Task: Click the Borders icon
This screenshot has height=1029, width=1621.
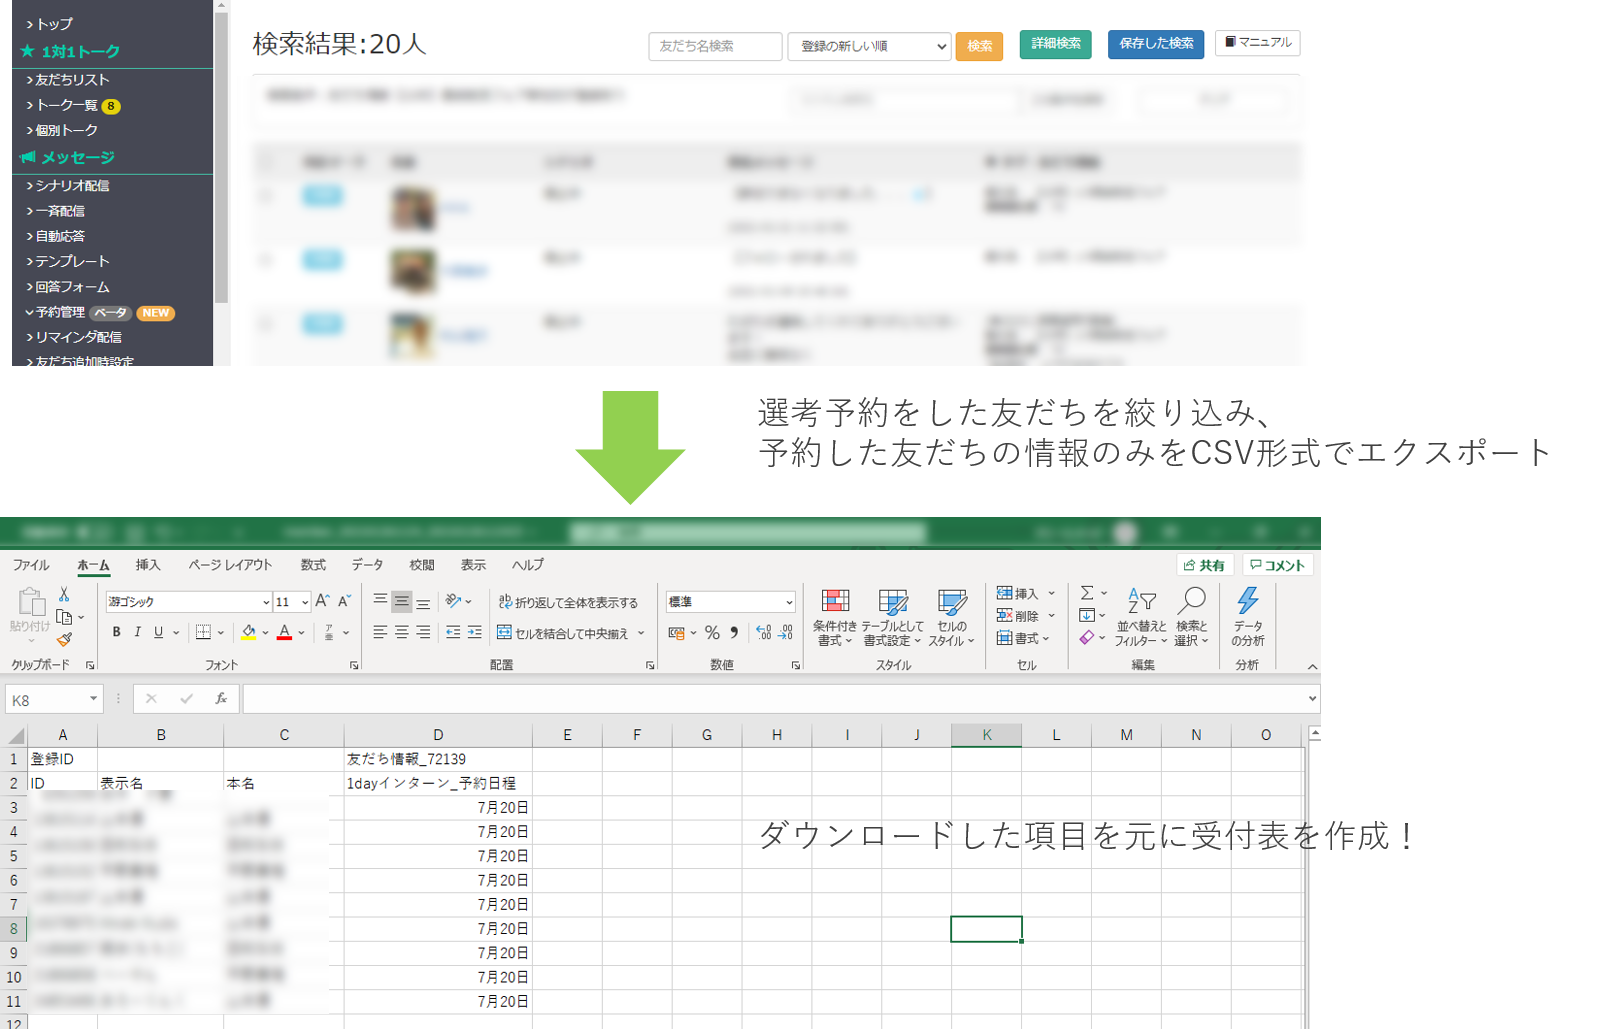Action: [203, 632]
